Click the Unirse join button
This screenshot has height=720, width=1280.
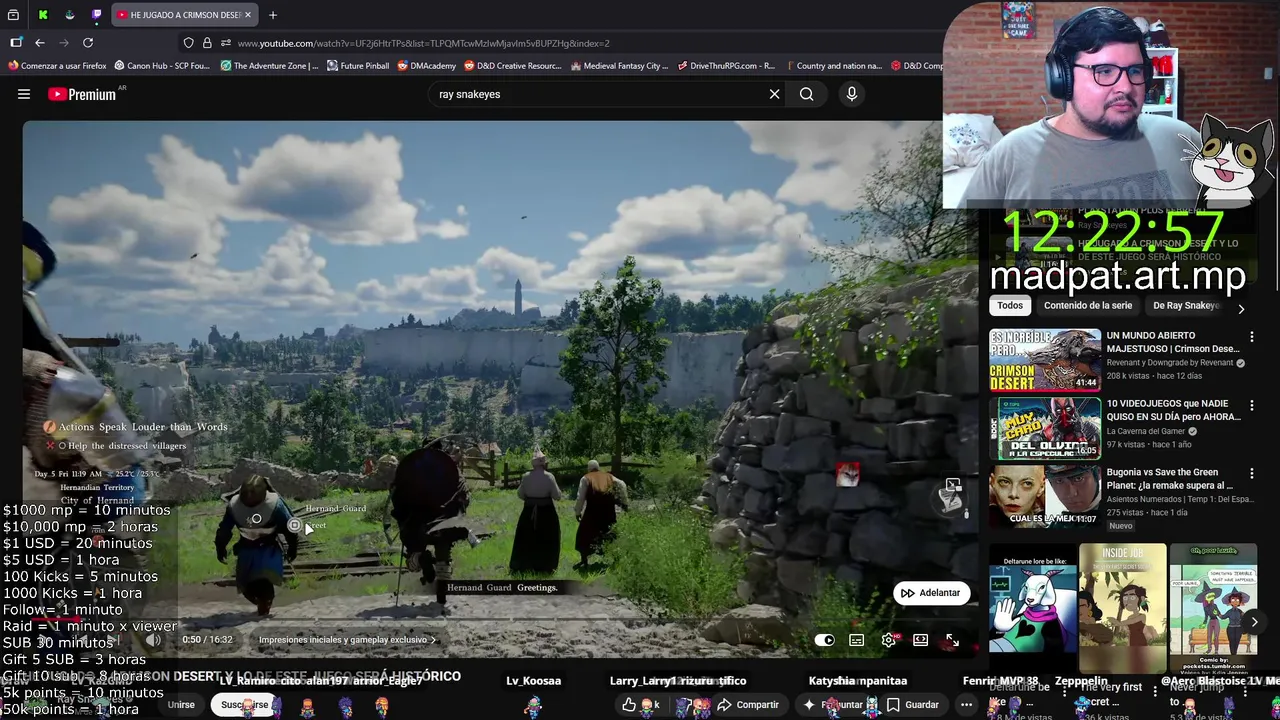click(x=181, y=705)
